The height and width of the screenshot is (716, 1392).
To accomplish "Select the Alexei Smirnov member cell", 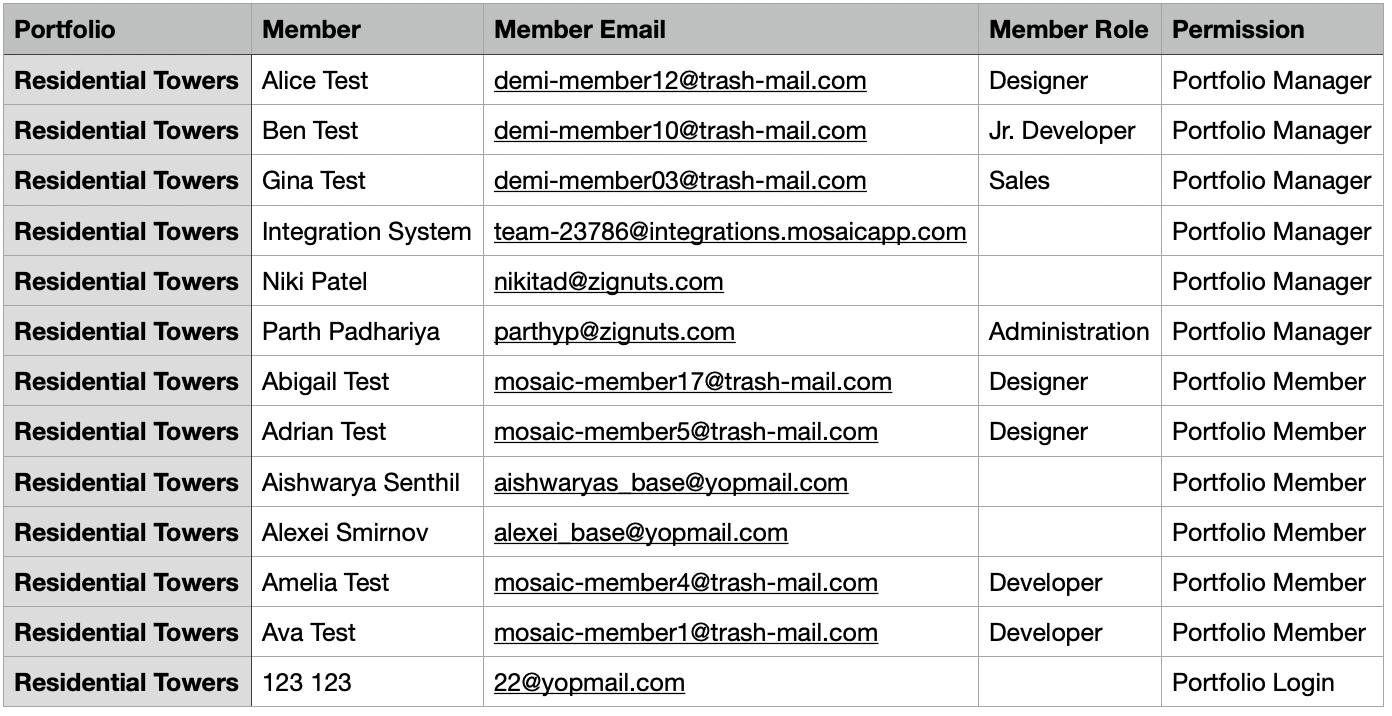I will [367, 532].
